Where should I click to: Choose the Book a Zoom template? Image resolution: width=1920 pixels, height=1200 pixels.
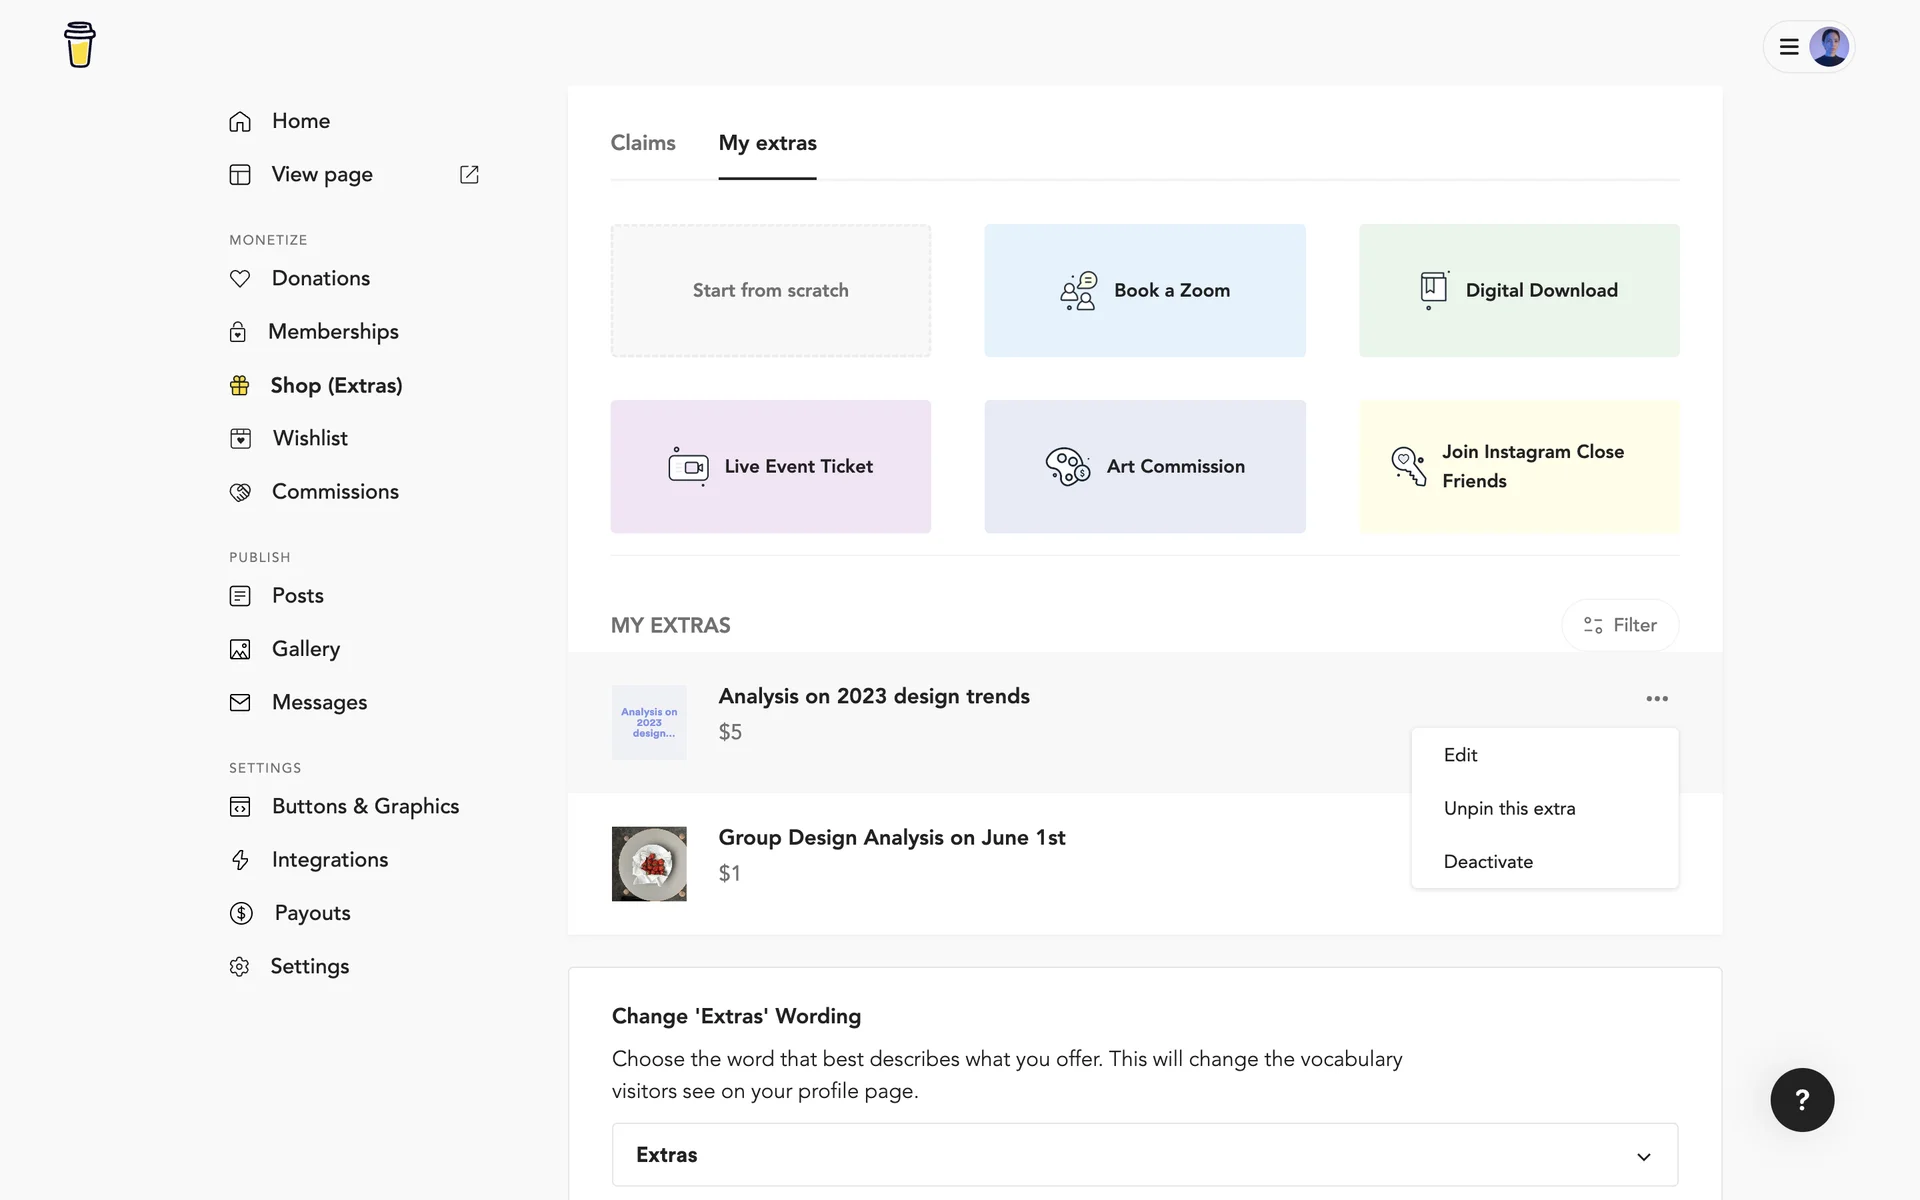point(1144,291)
